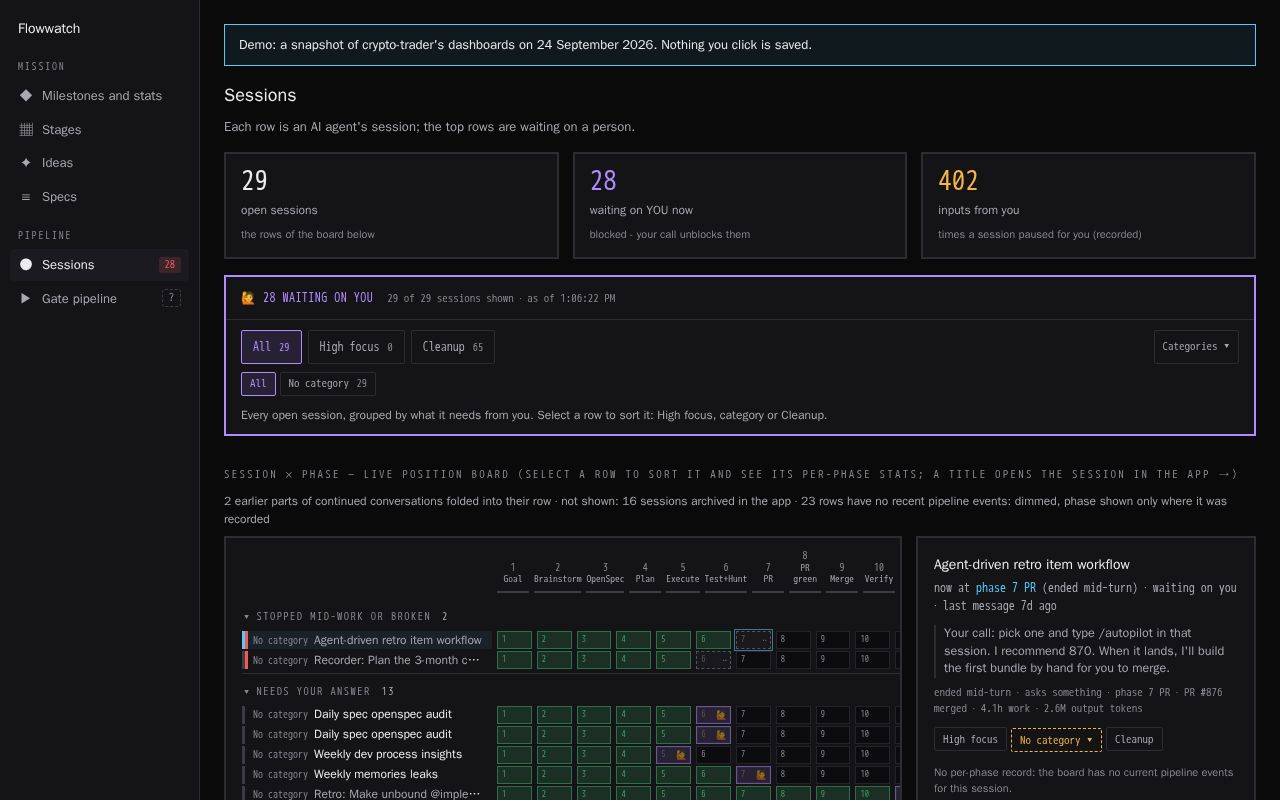Viewport: 1280px width, 800px height.
Task: Click the 29 open sessions stat card
Action: point(391,206)
